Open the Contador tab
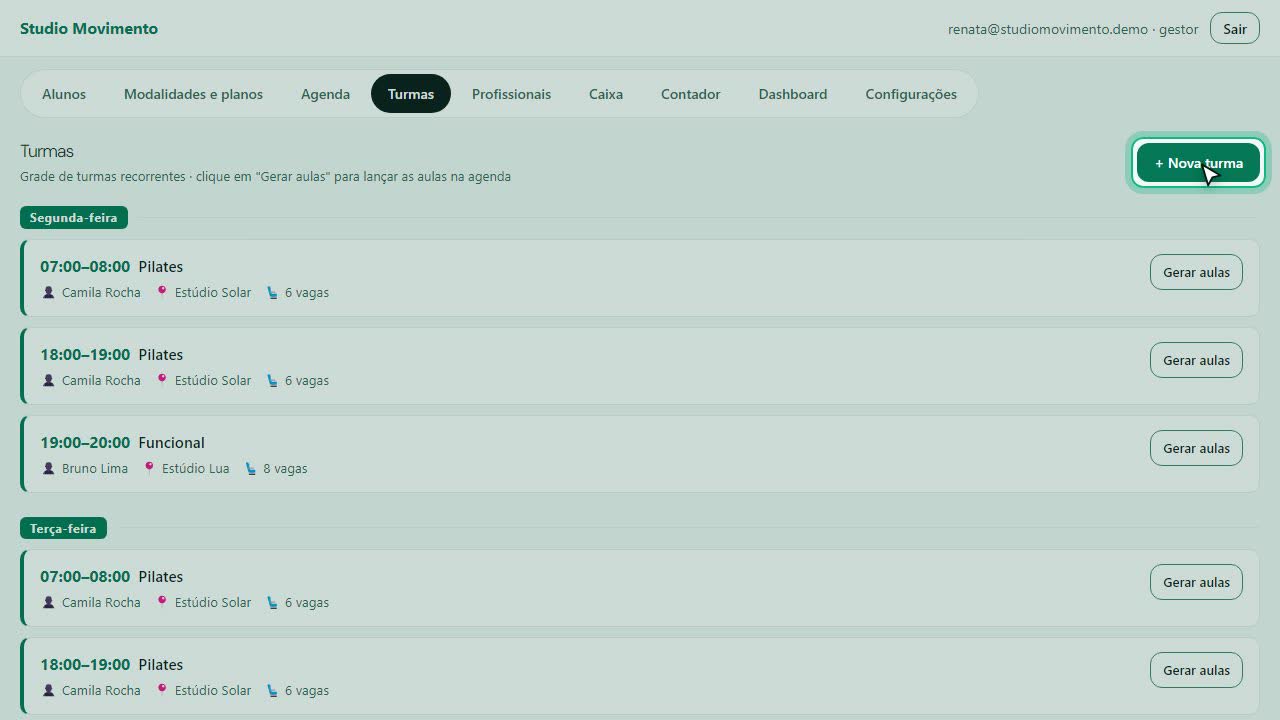 (x=690, y=94)
